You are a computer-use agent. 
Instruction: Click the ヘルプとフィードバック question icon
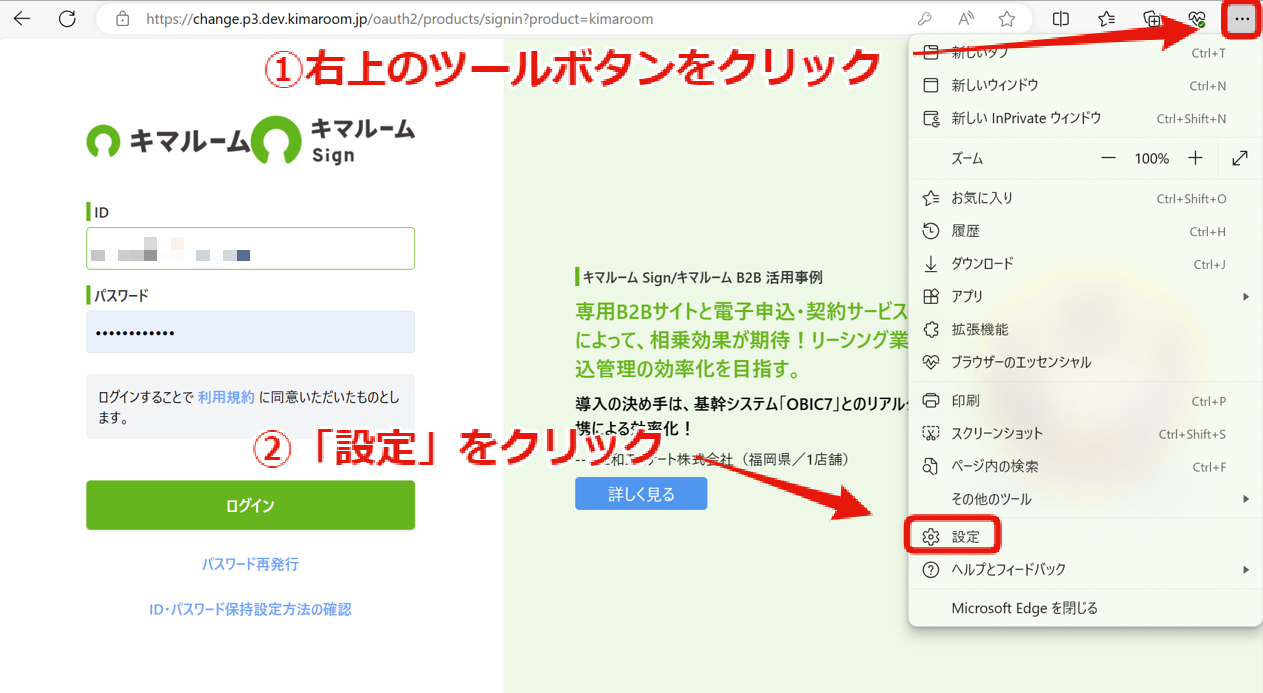[931, 570]
